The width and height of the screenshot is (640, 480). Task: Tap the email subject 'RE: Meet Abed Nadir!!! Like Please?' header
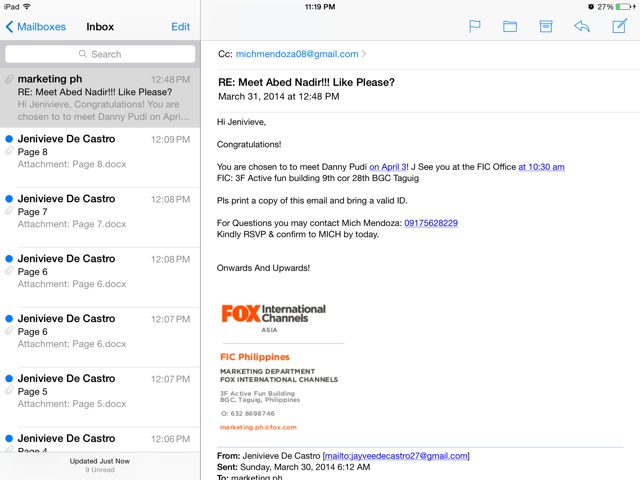pos(306,82)
